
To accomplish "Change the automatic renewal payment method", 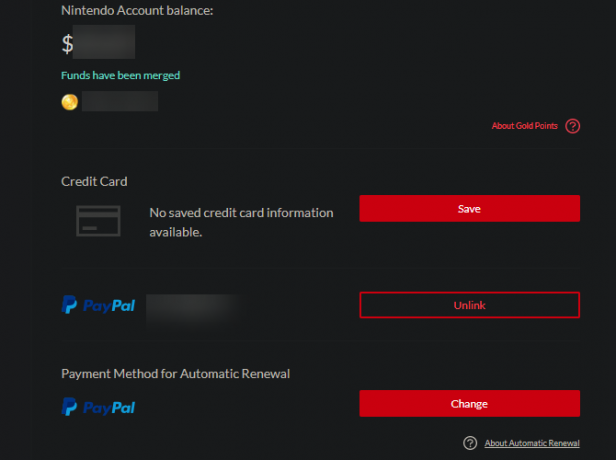I will point(469,403).
